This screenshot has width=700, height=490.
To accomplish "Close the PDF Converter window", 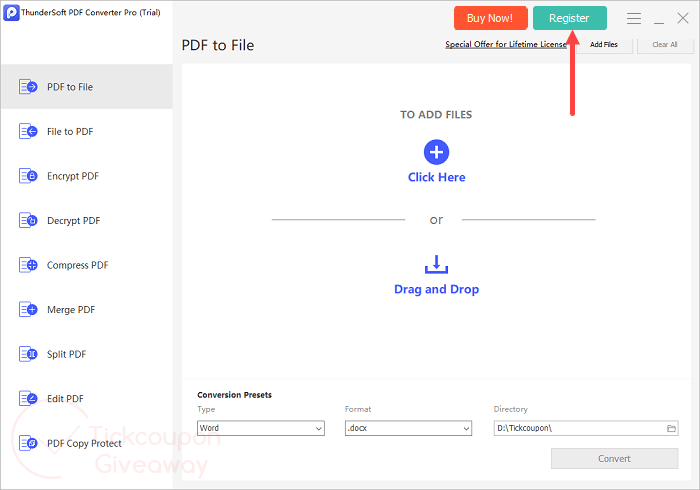I will click(683, 18).
